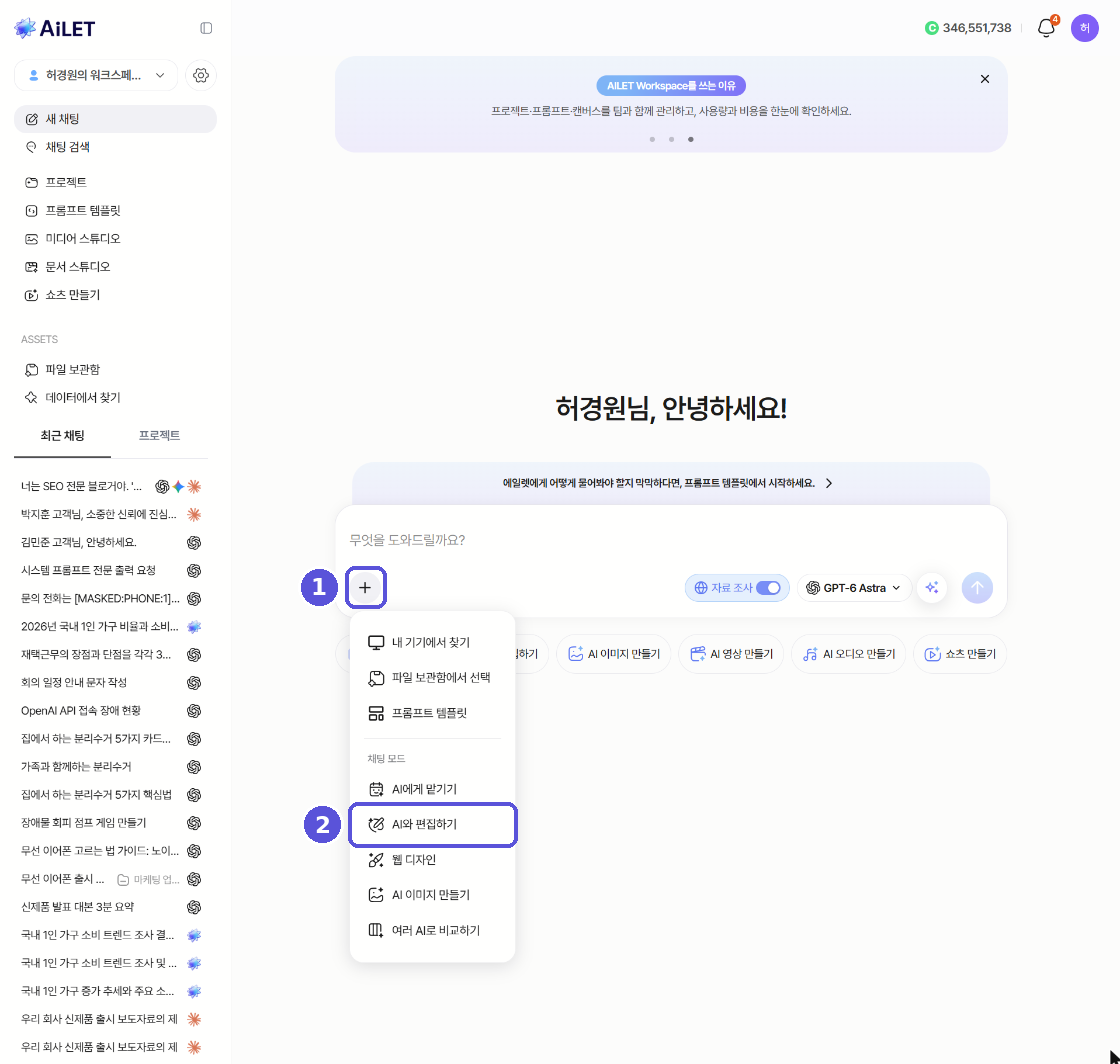Click the AI 영상 만들기 chip
The height and width of the screenshot is (1064, 1120).
click(731, 654)
